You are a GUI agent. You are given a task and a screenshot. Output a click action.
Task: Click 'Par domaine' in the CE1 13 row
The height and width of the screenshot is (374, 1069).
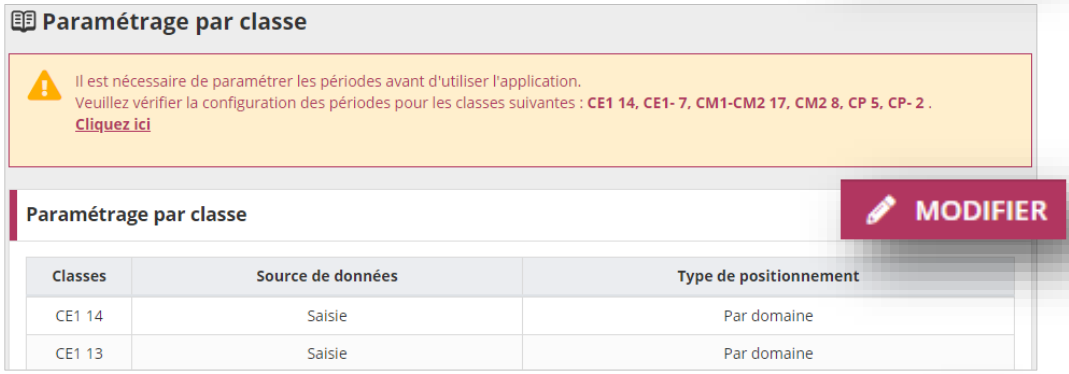click(768, 354)
